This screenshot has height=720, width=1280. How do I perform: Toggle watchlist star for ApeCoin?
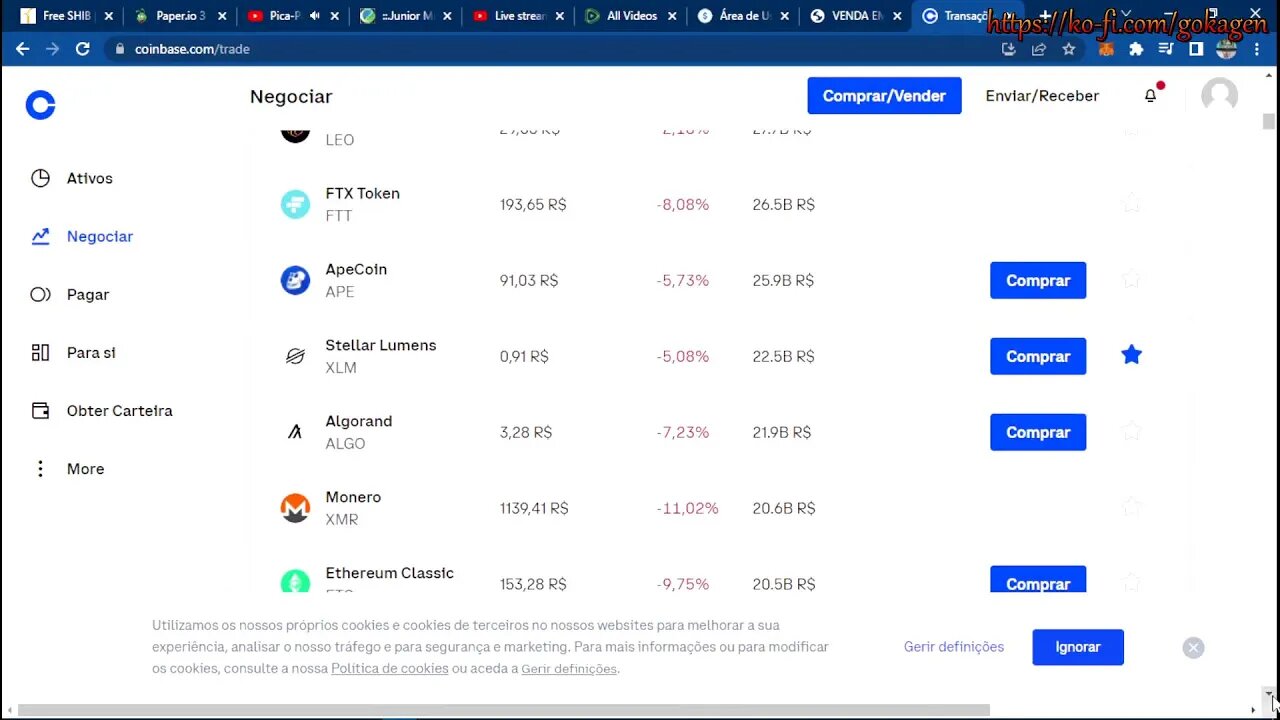tap(1131, 280)
